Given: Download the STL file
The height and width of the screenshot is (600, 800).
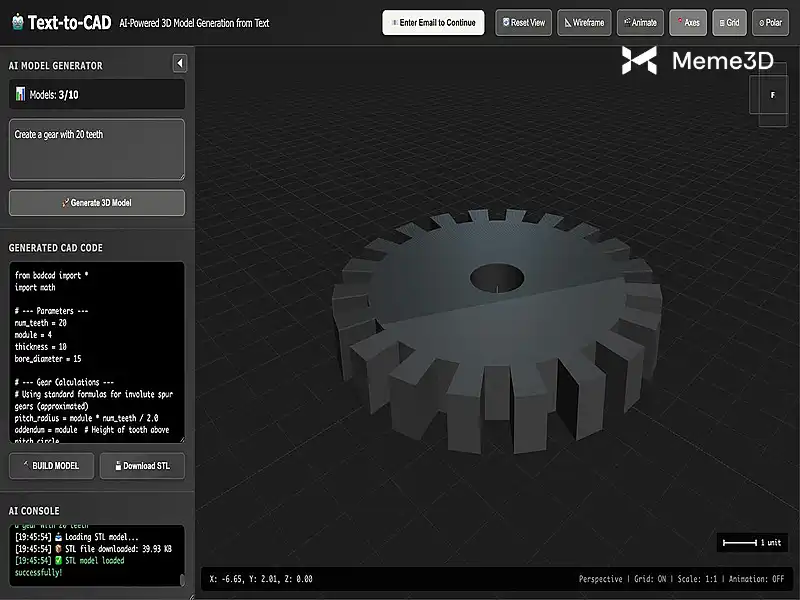Looking at the screenshot, I should pyautogui.click(x=142, y=466).
